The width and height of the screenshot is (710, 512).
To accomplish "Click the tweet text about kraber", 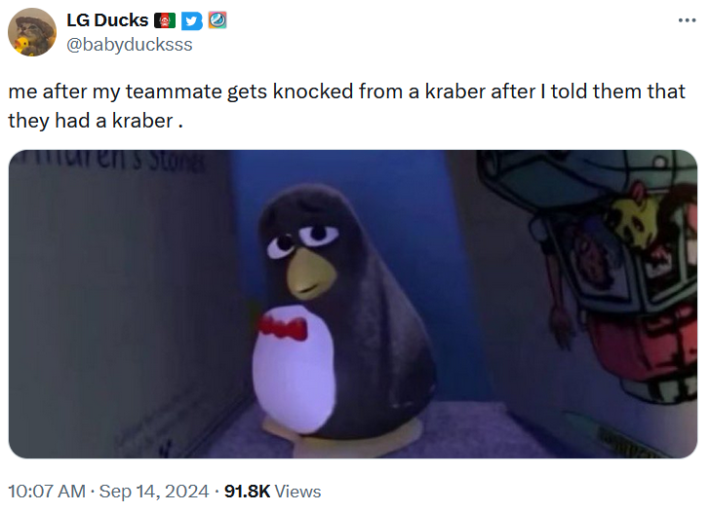I will click(x=347, y=106).
